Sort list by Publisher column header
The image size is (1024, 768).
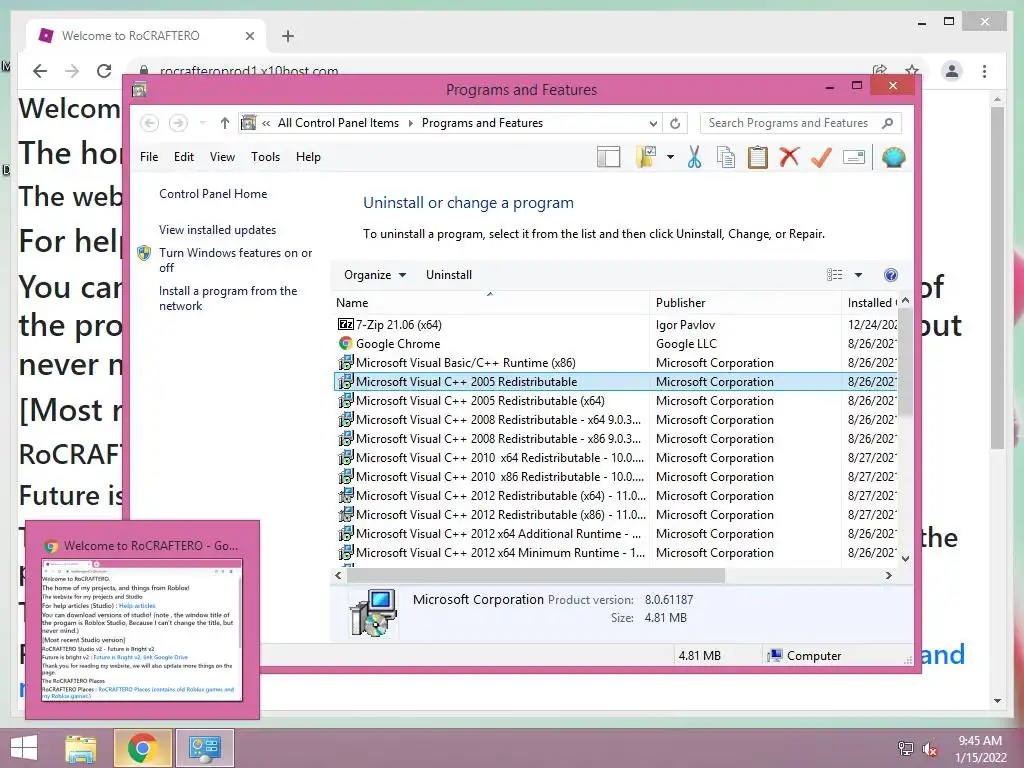(745, 303)
